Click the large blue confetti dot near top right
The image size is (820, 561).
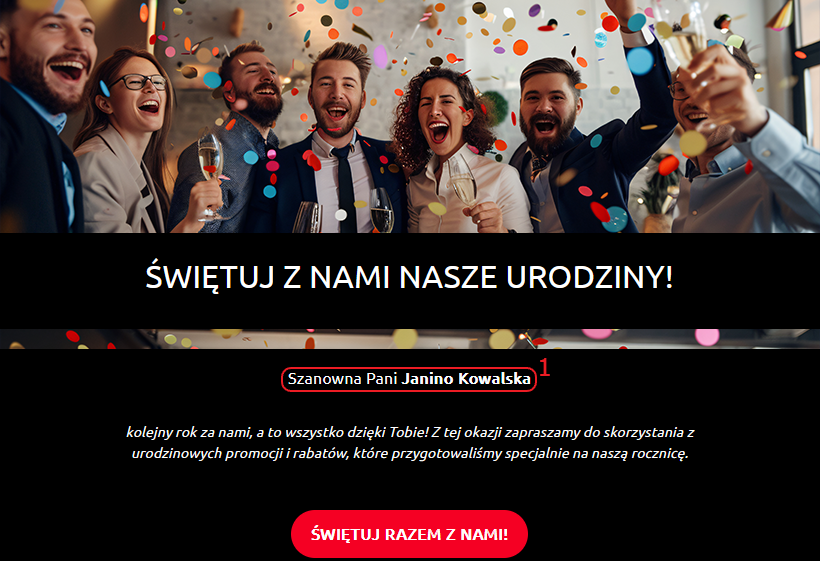pos(640,61)
